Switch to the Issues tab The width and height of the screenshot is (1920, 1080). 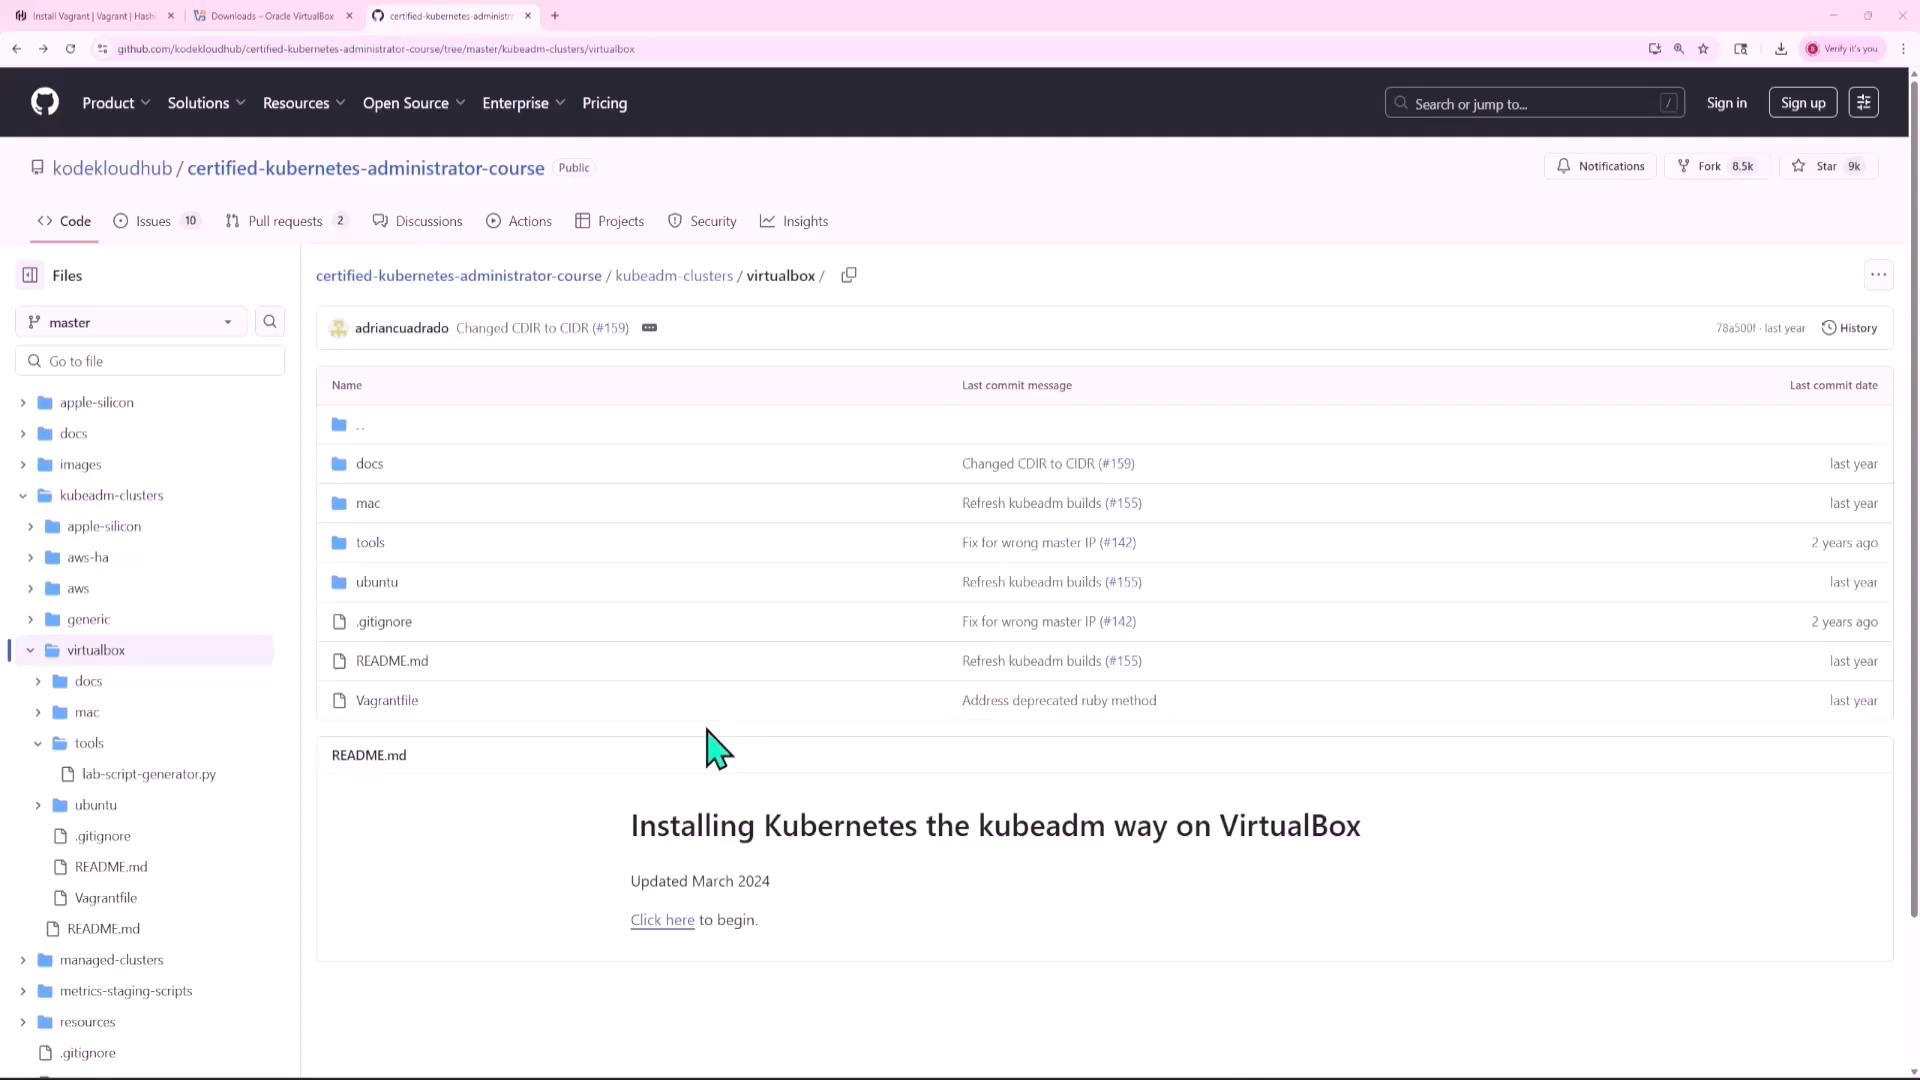tap(156, 221)
